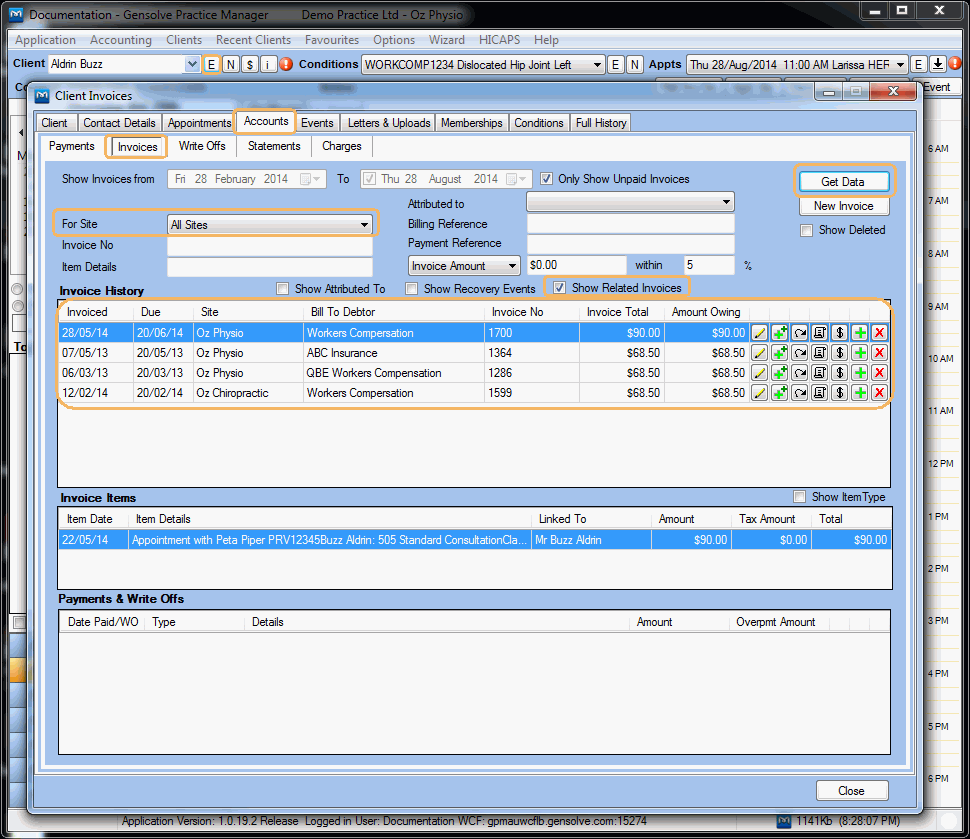Disable the Show Related Invoices checkbox
Image resolution: width=970 pixels, height=839 pixels.
(x=559, y=288)
